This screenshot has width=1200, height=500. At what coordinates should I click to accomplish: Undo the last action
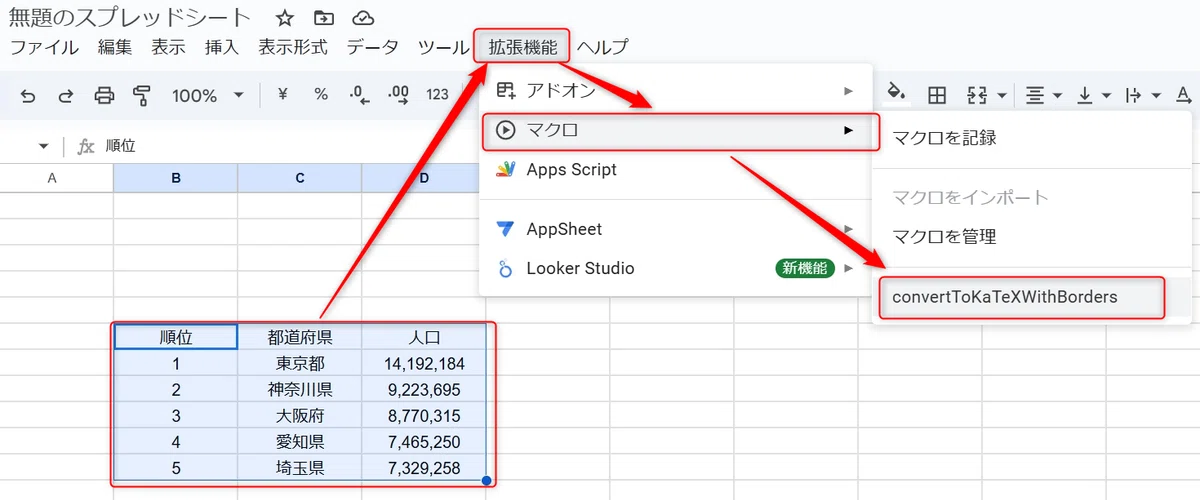[28, 95]
